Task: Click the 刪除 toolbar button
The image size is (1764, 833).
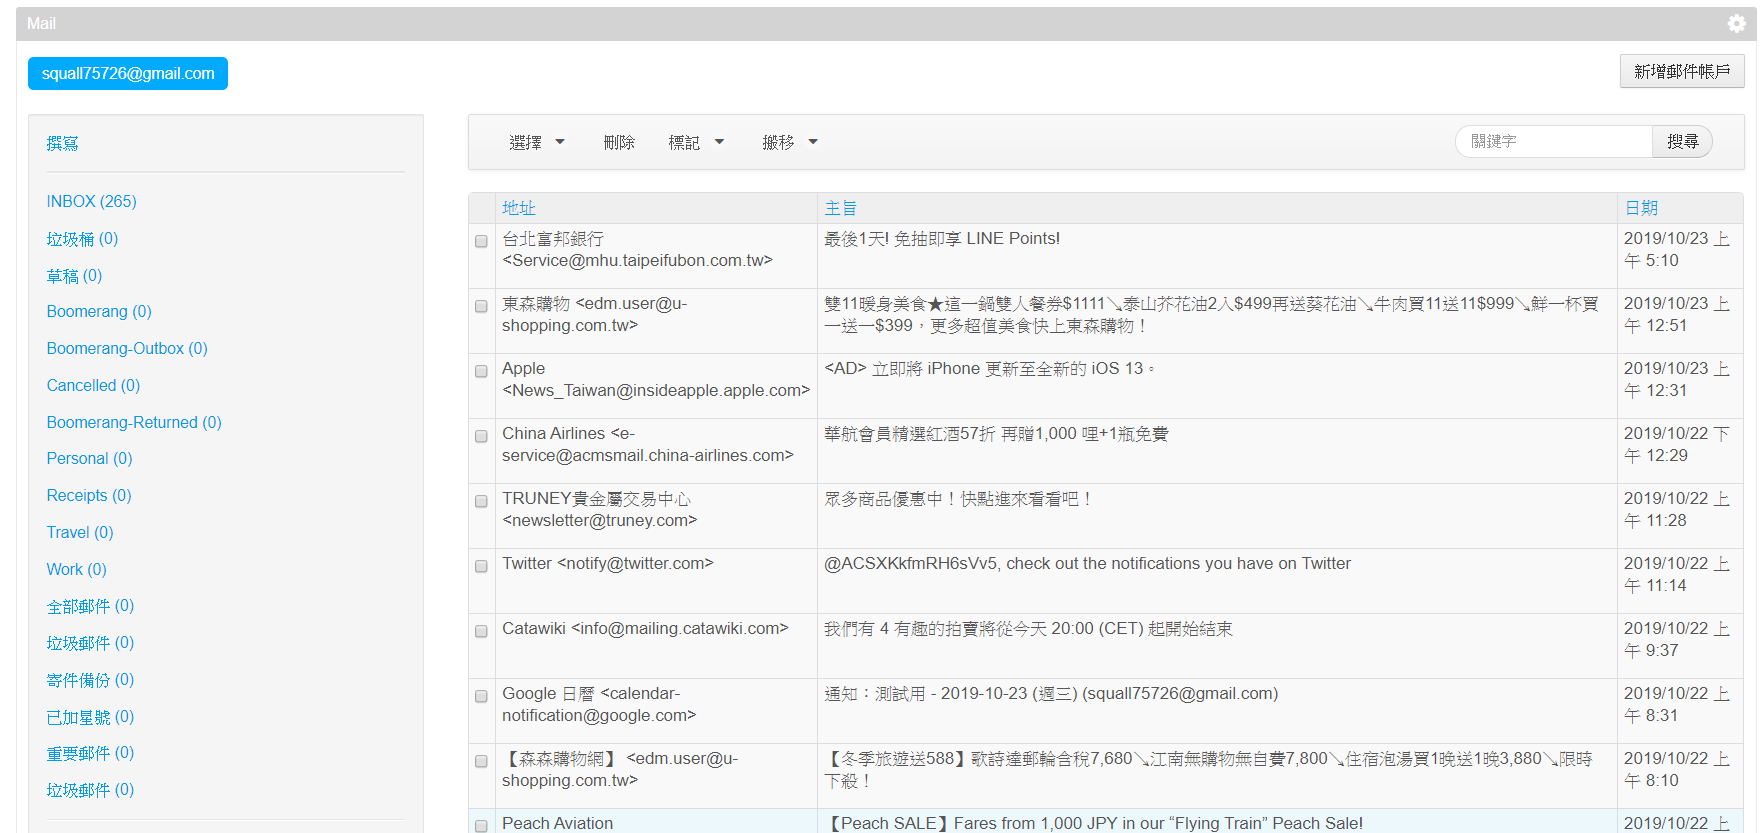Action: click(x=619, y=142)
